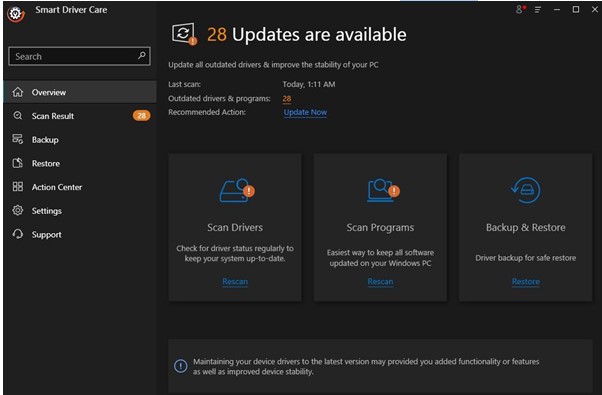Open Action Center from sidebar
Screen dimensions: 602x395
point(80,187)
